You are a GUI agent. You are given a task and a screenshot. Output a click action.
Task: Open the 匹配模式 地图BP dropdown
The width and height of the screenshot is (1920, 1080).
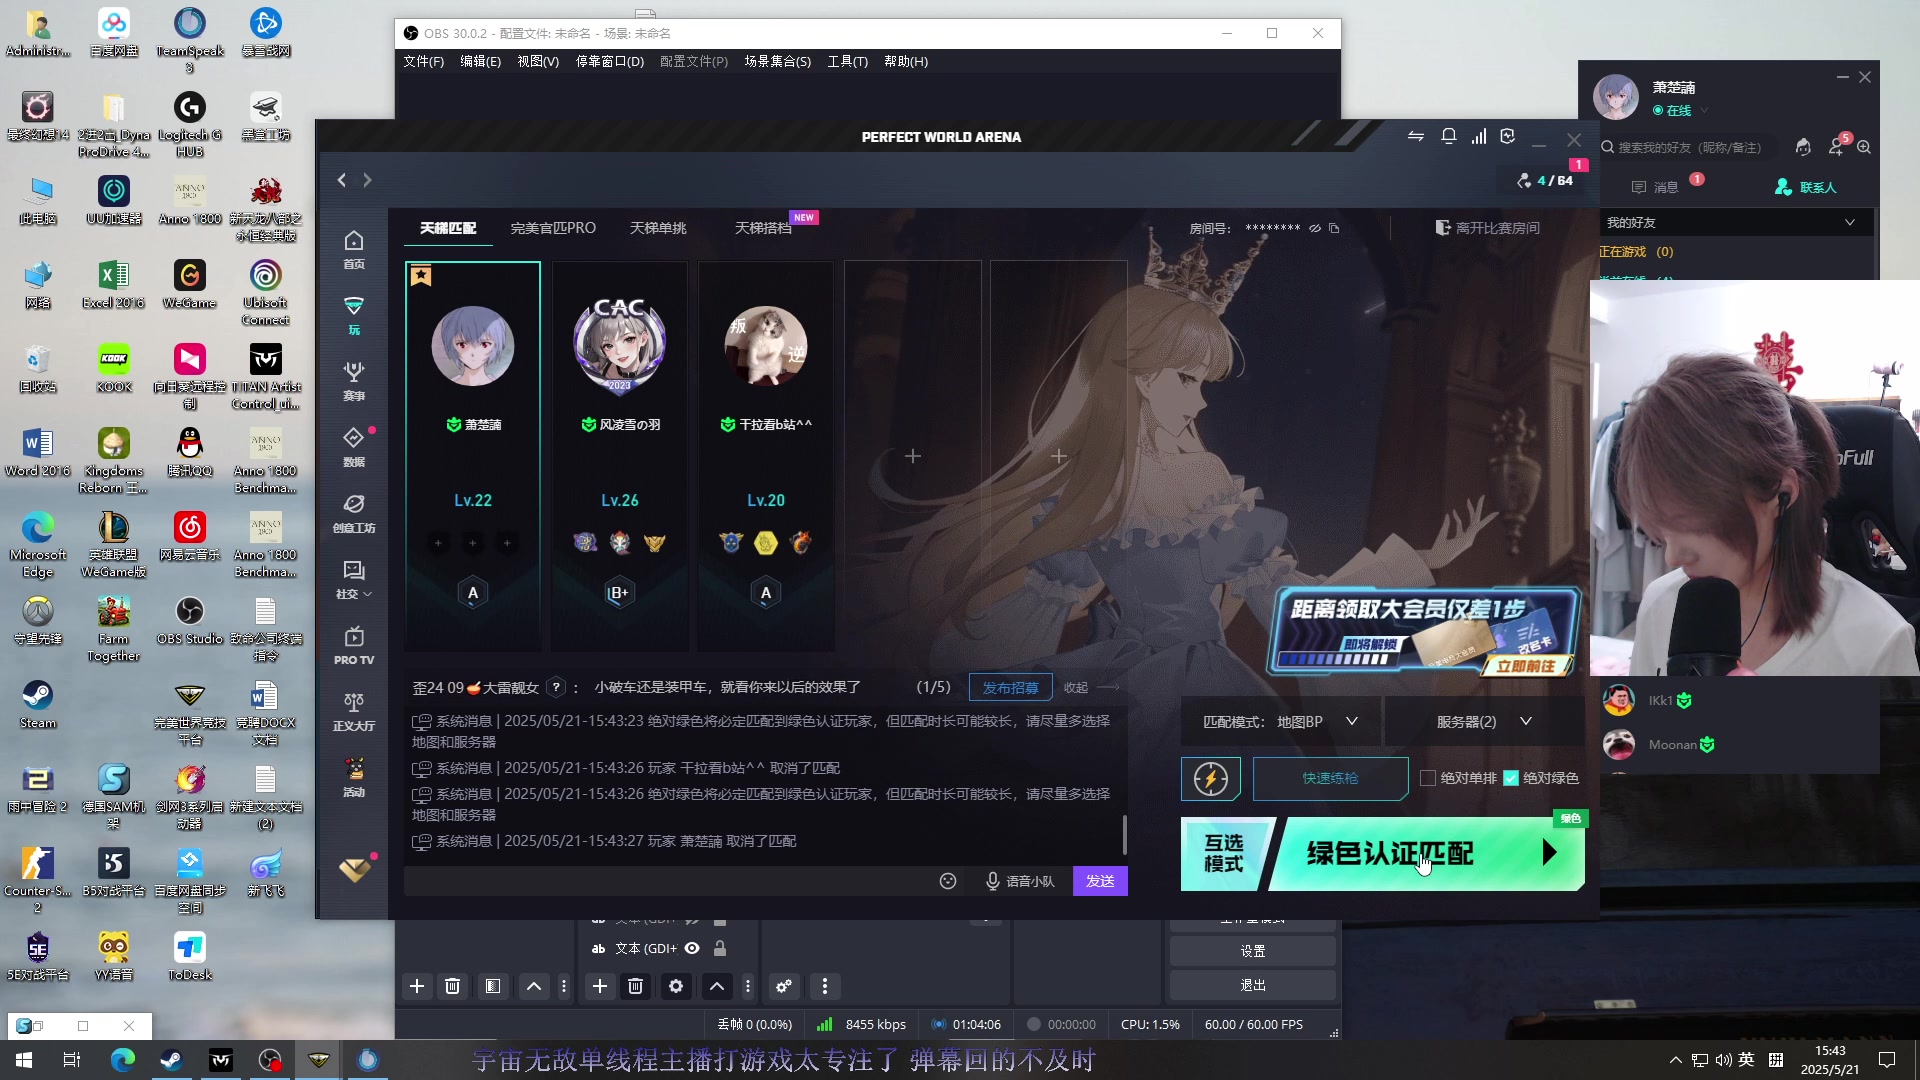[x=1281, y=722]
